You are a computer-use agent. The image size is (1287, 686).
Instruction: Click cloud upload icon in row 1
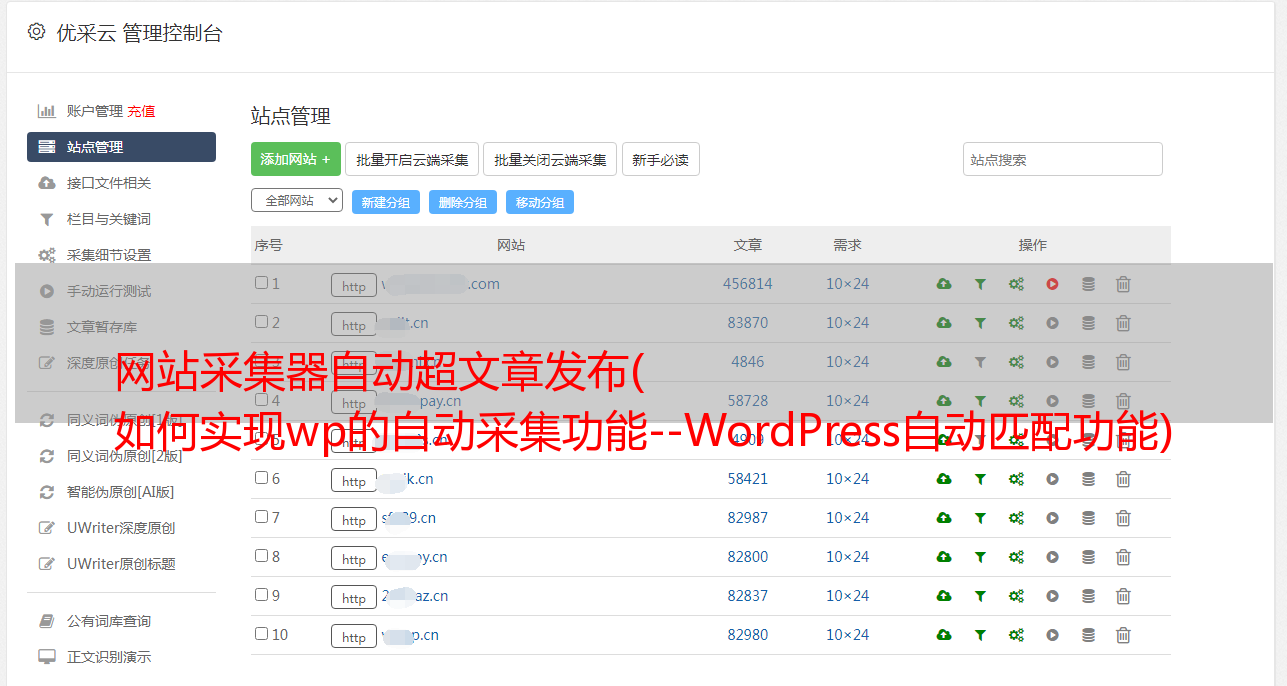(944, 284)
